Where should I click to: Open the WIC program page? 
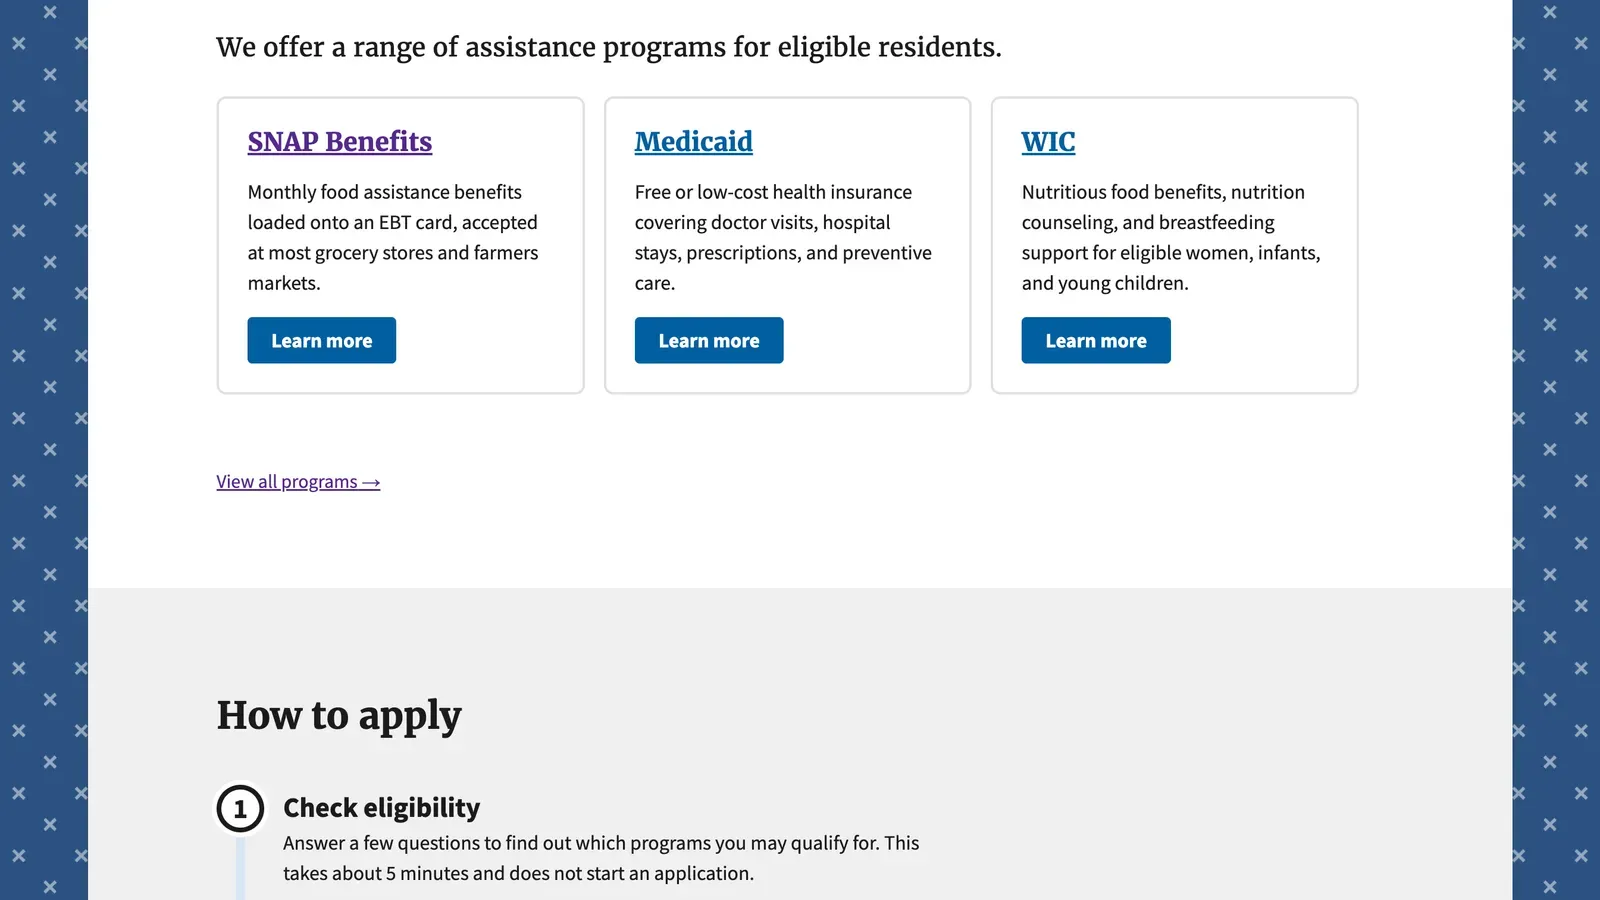1047,141
